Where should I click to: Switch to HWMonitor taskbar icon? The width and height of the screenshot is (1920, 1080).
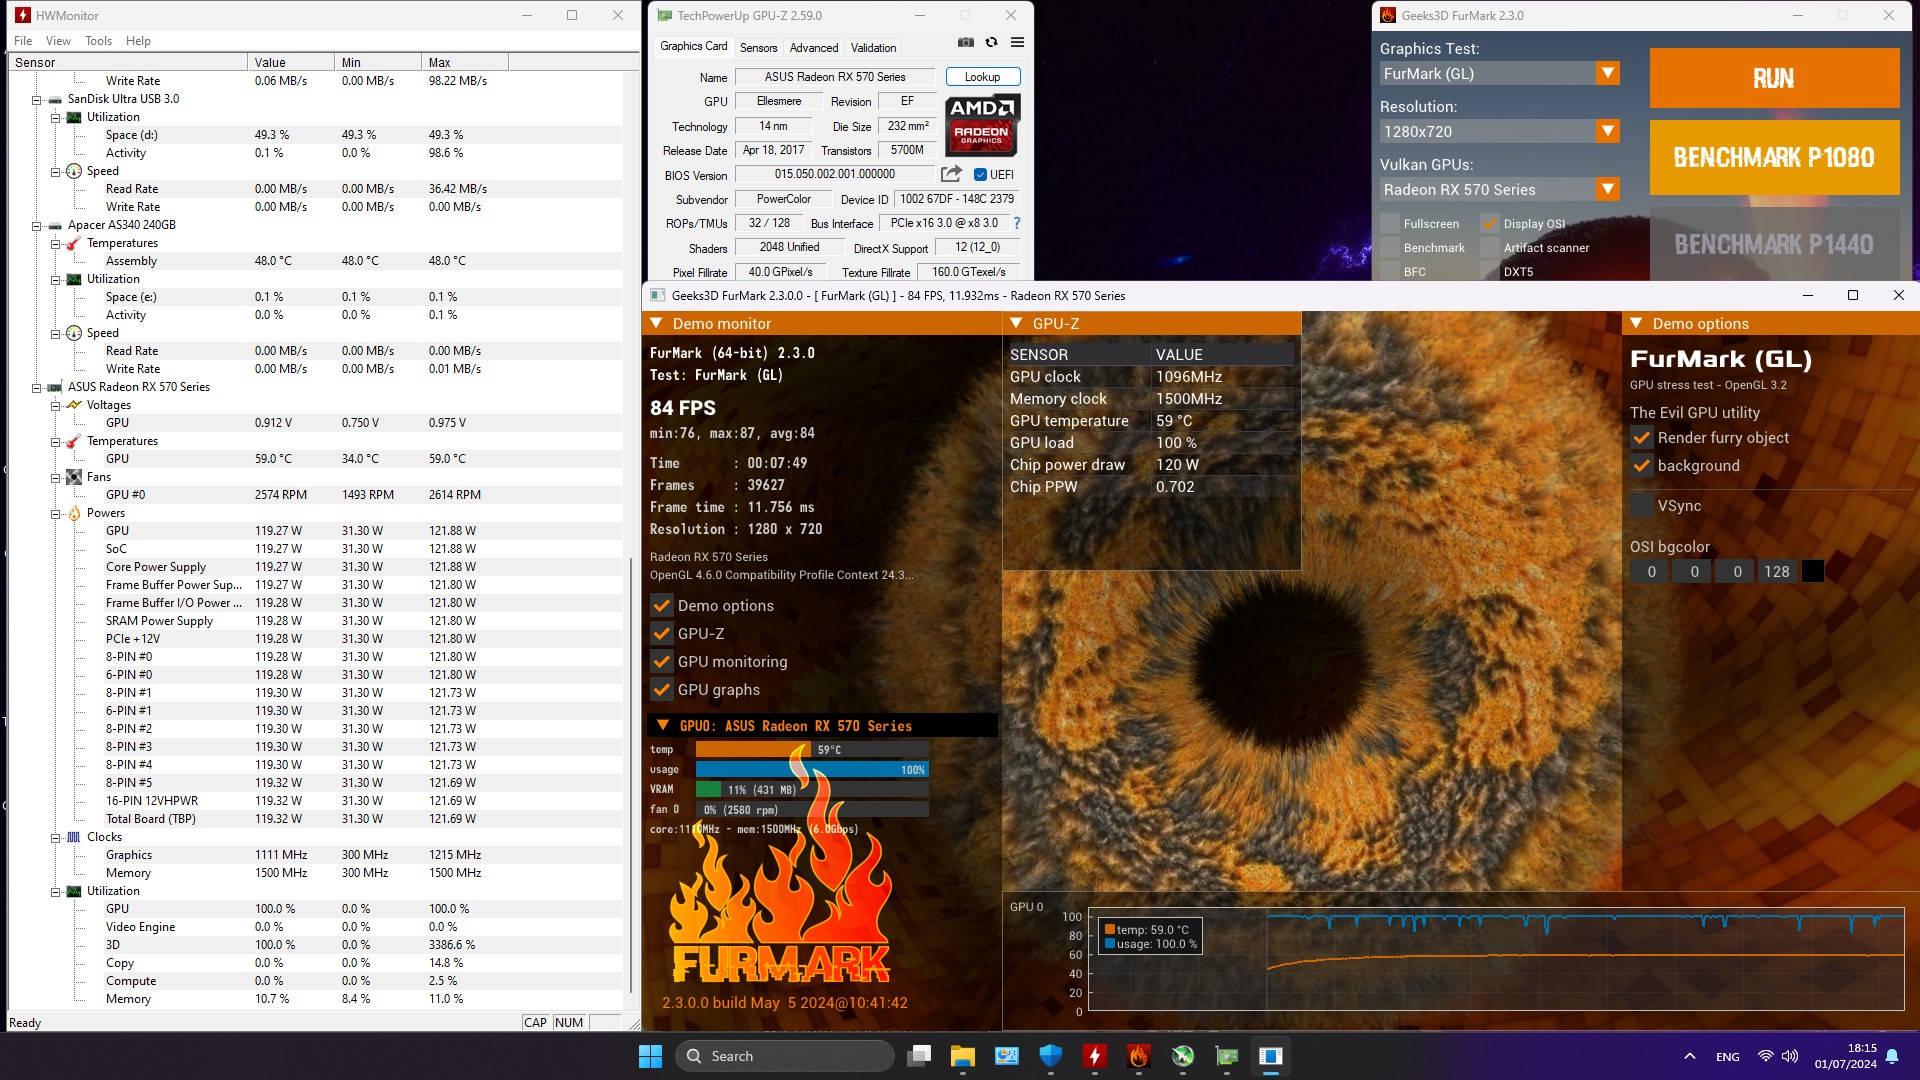pyautogui.click(x=1094, y=1056)
